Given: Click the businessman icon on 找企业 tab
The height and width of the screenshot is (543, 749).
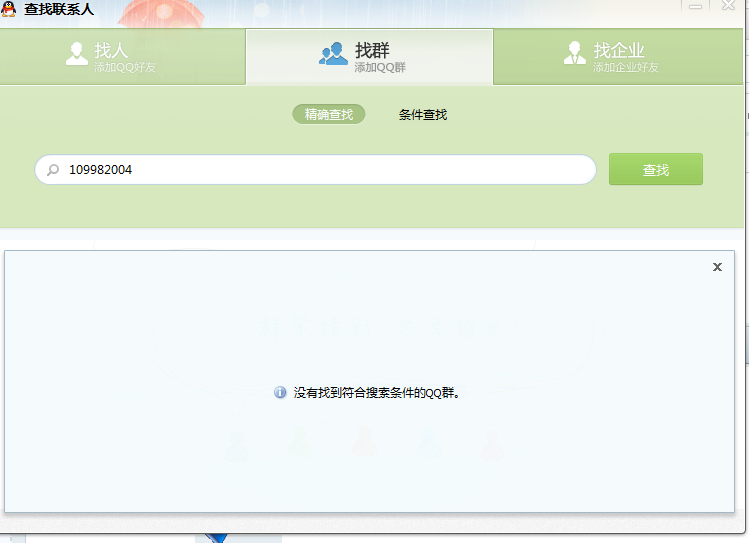Looking at the screenshot, I should [x=574, y=54].
